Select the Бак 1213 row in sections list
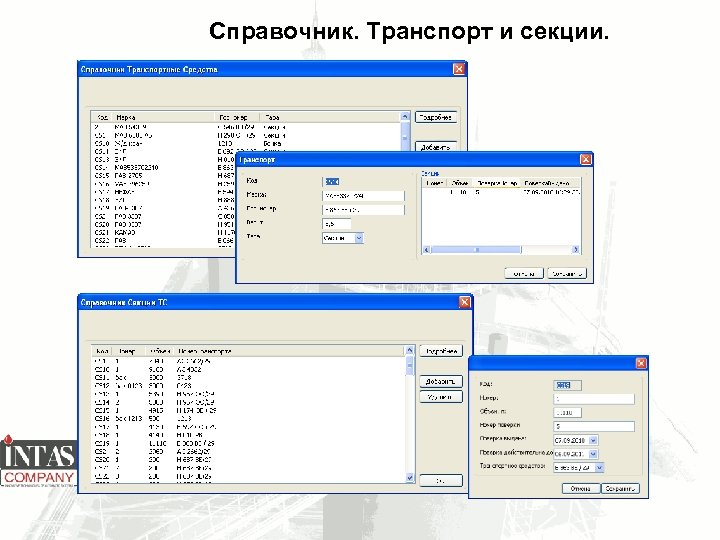This screenshot has width=720, height=540. (248, 418)
